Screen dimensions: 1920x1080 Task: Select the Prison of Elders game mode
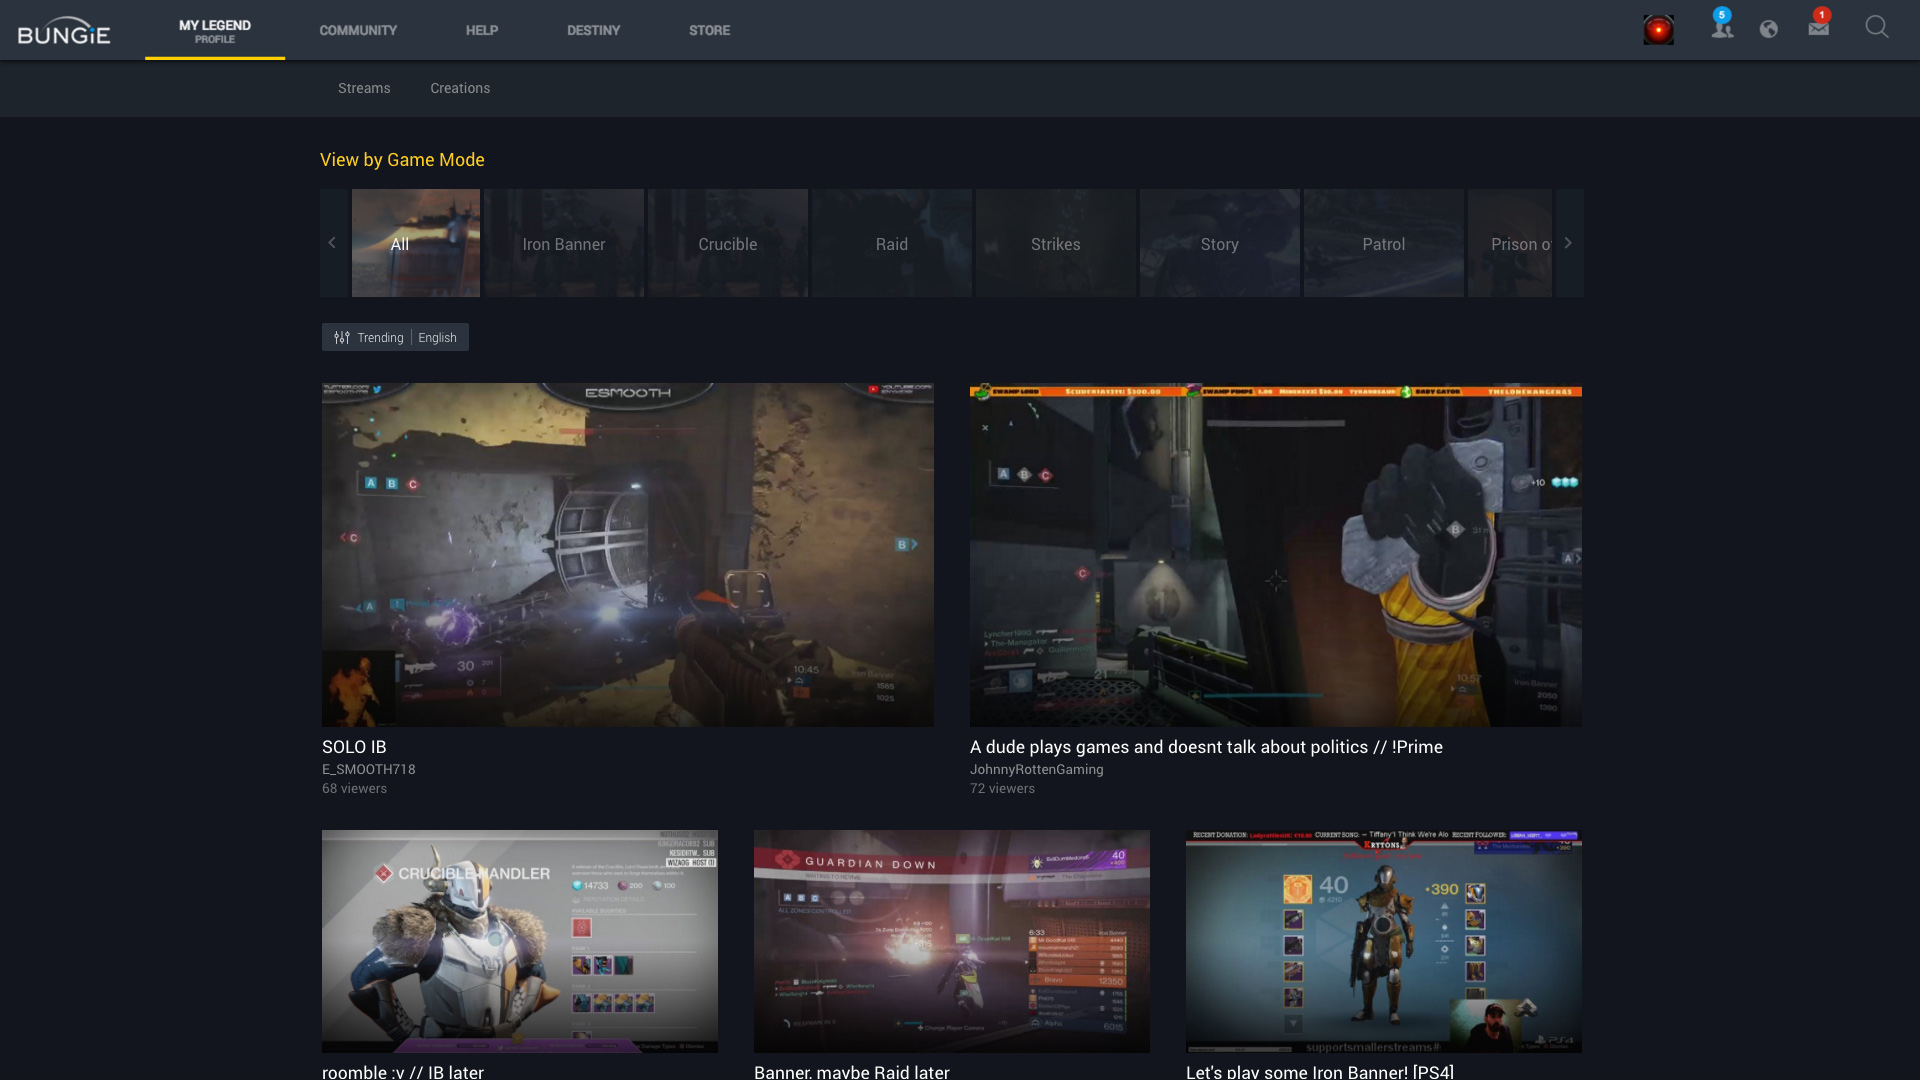tap(1510, 243)
